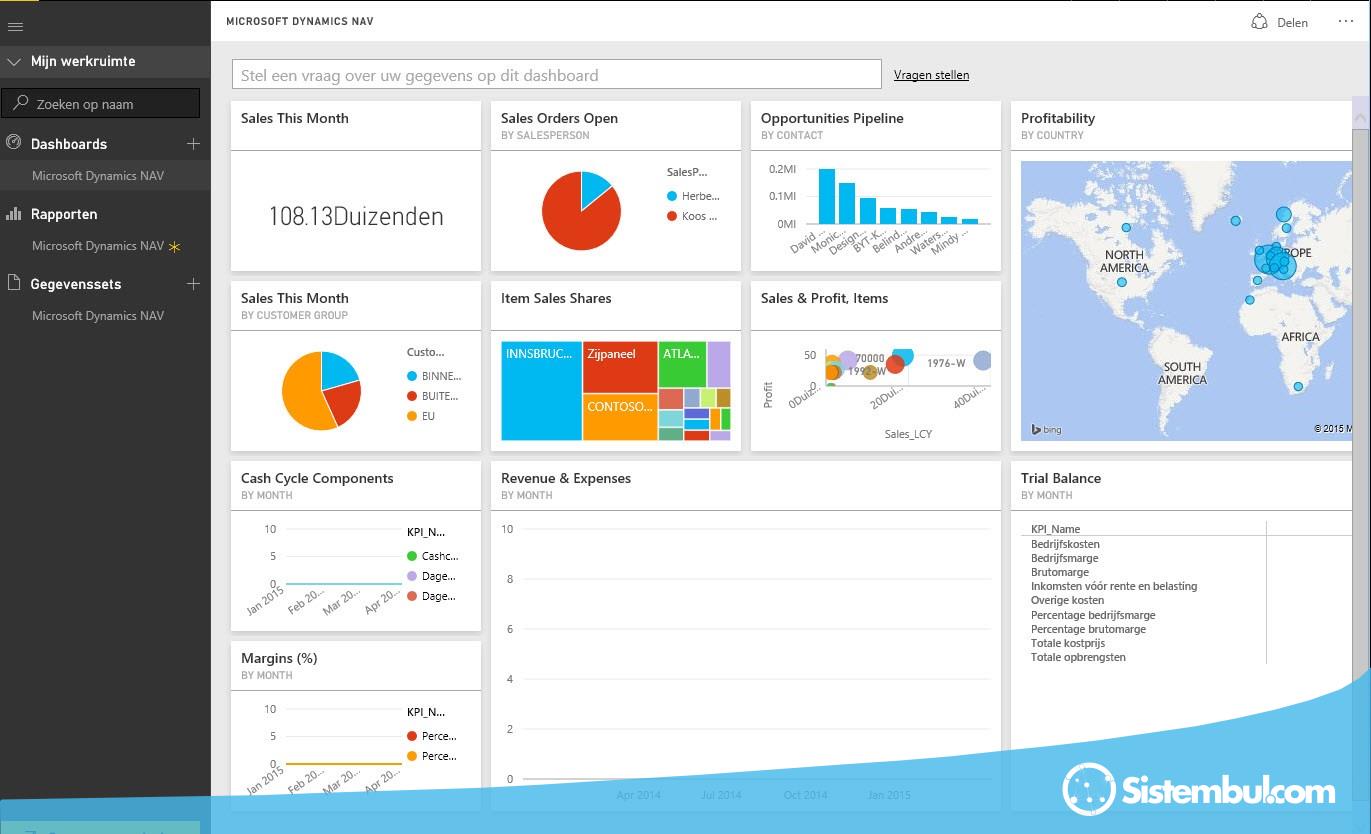Open the Sales & Profit, Items tile title

coord(824,298)
